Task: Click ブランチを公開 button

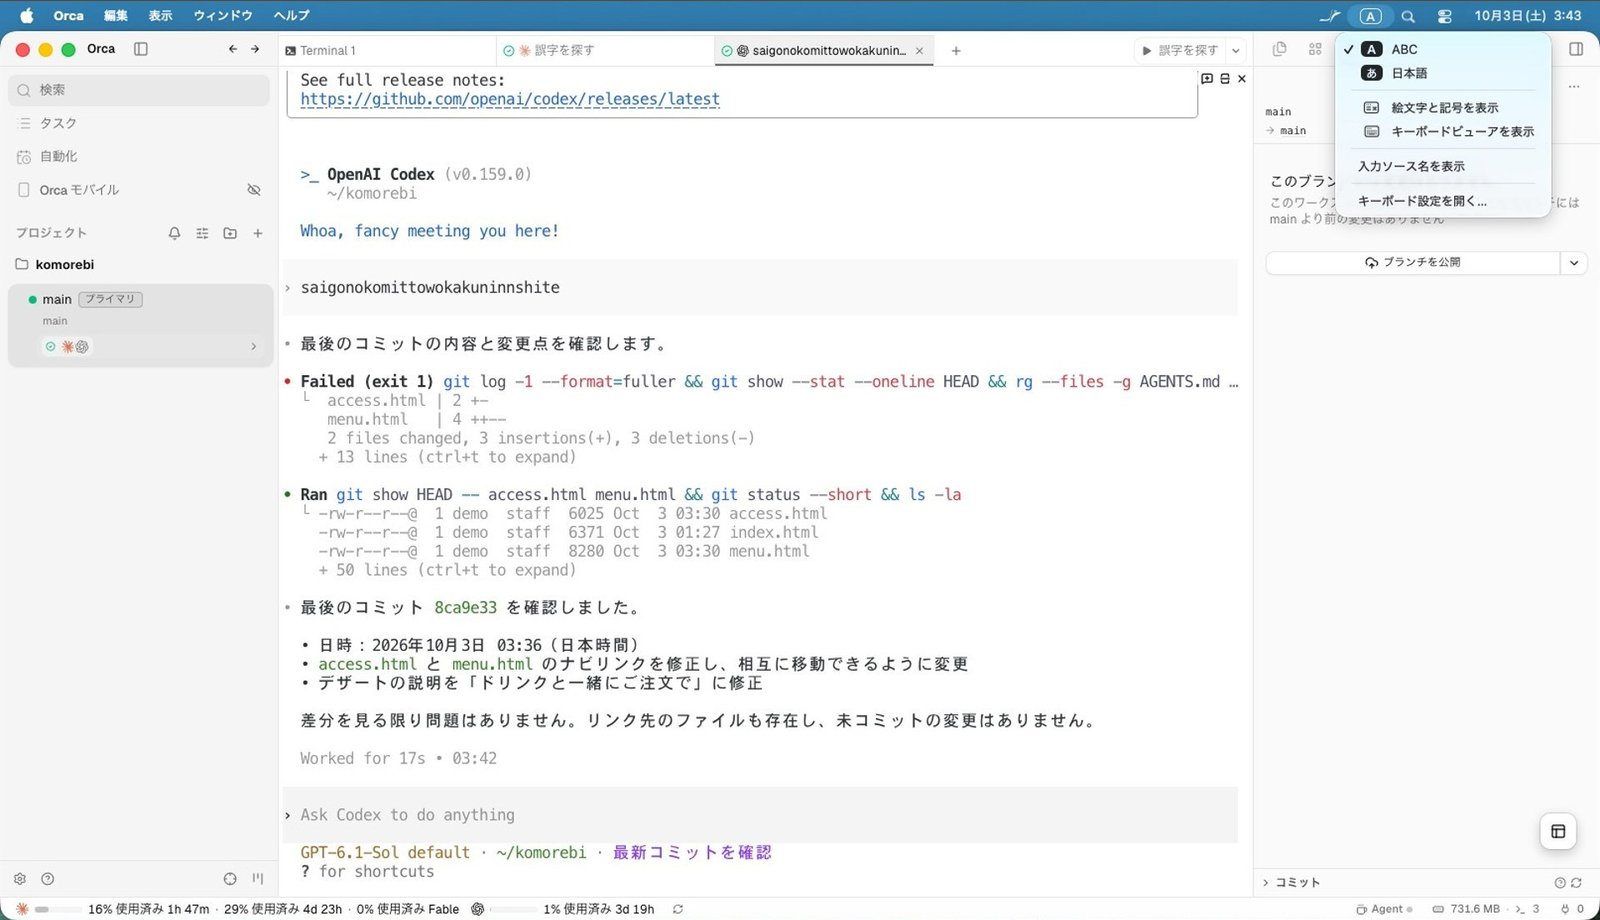Action: click(x=1413, y=263)
